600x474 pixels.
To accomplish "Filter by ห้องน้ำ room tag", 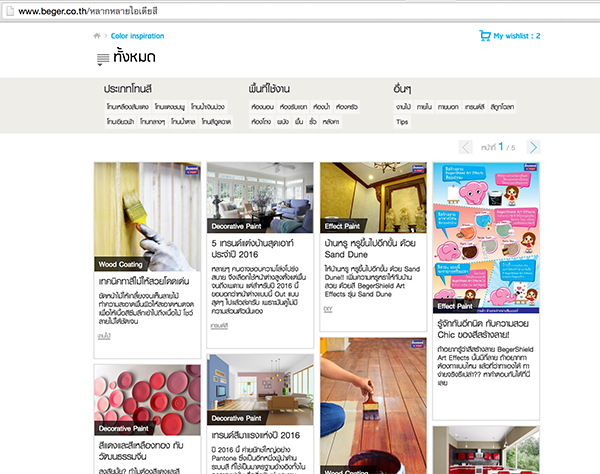I will pyautogui.click(x=321, y=107).
